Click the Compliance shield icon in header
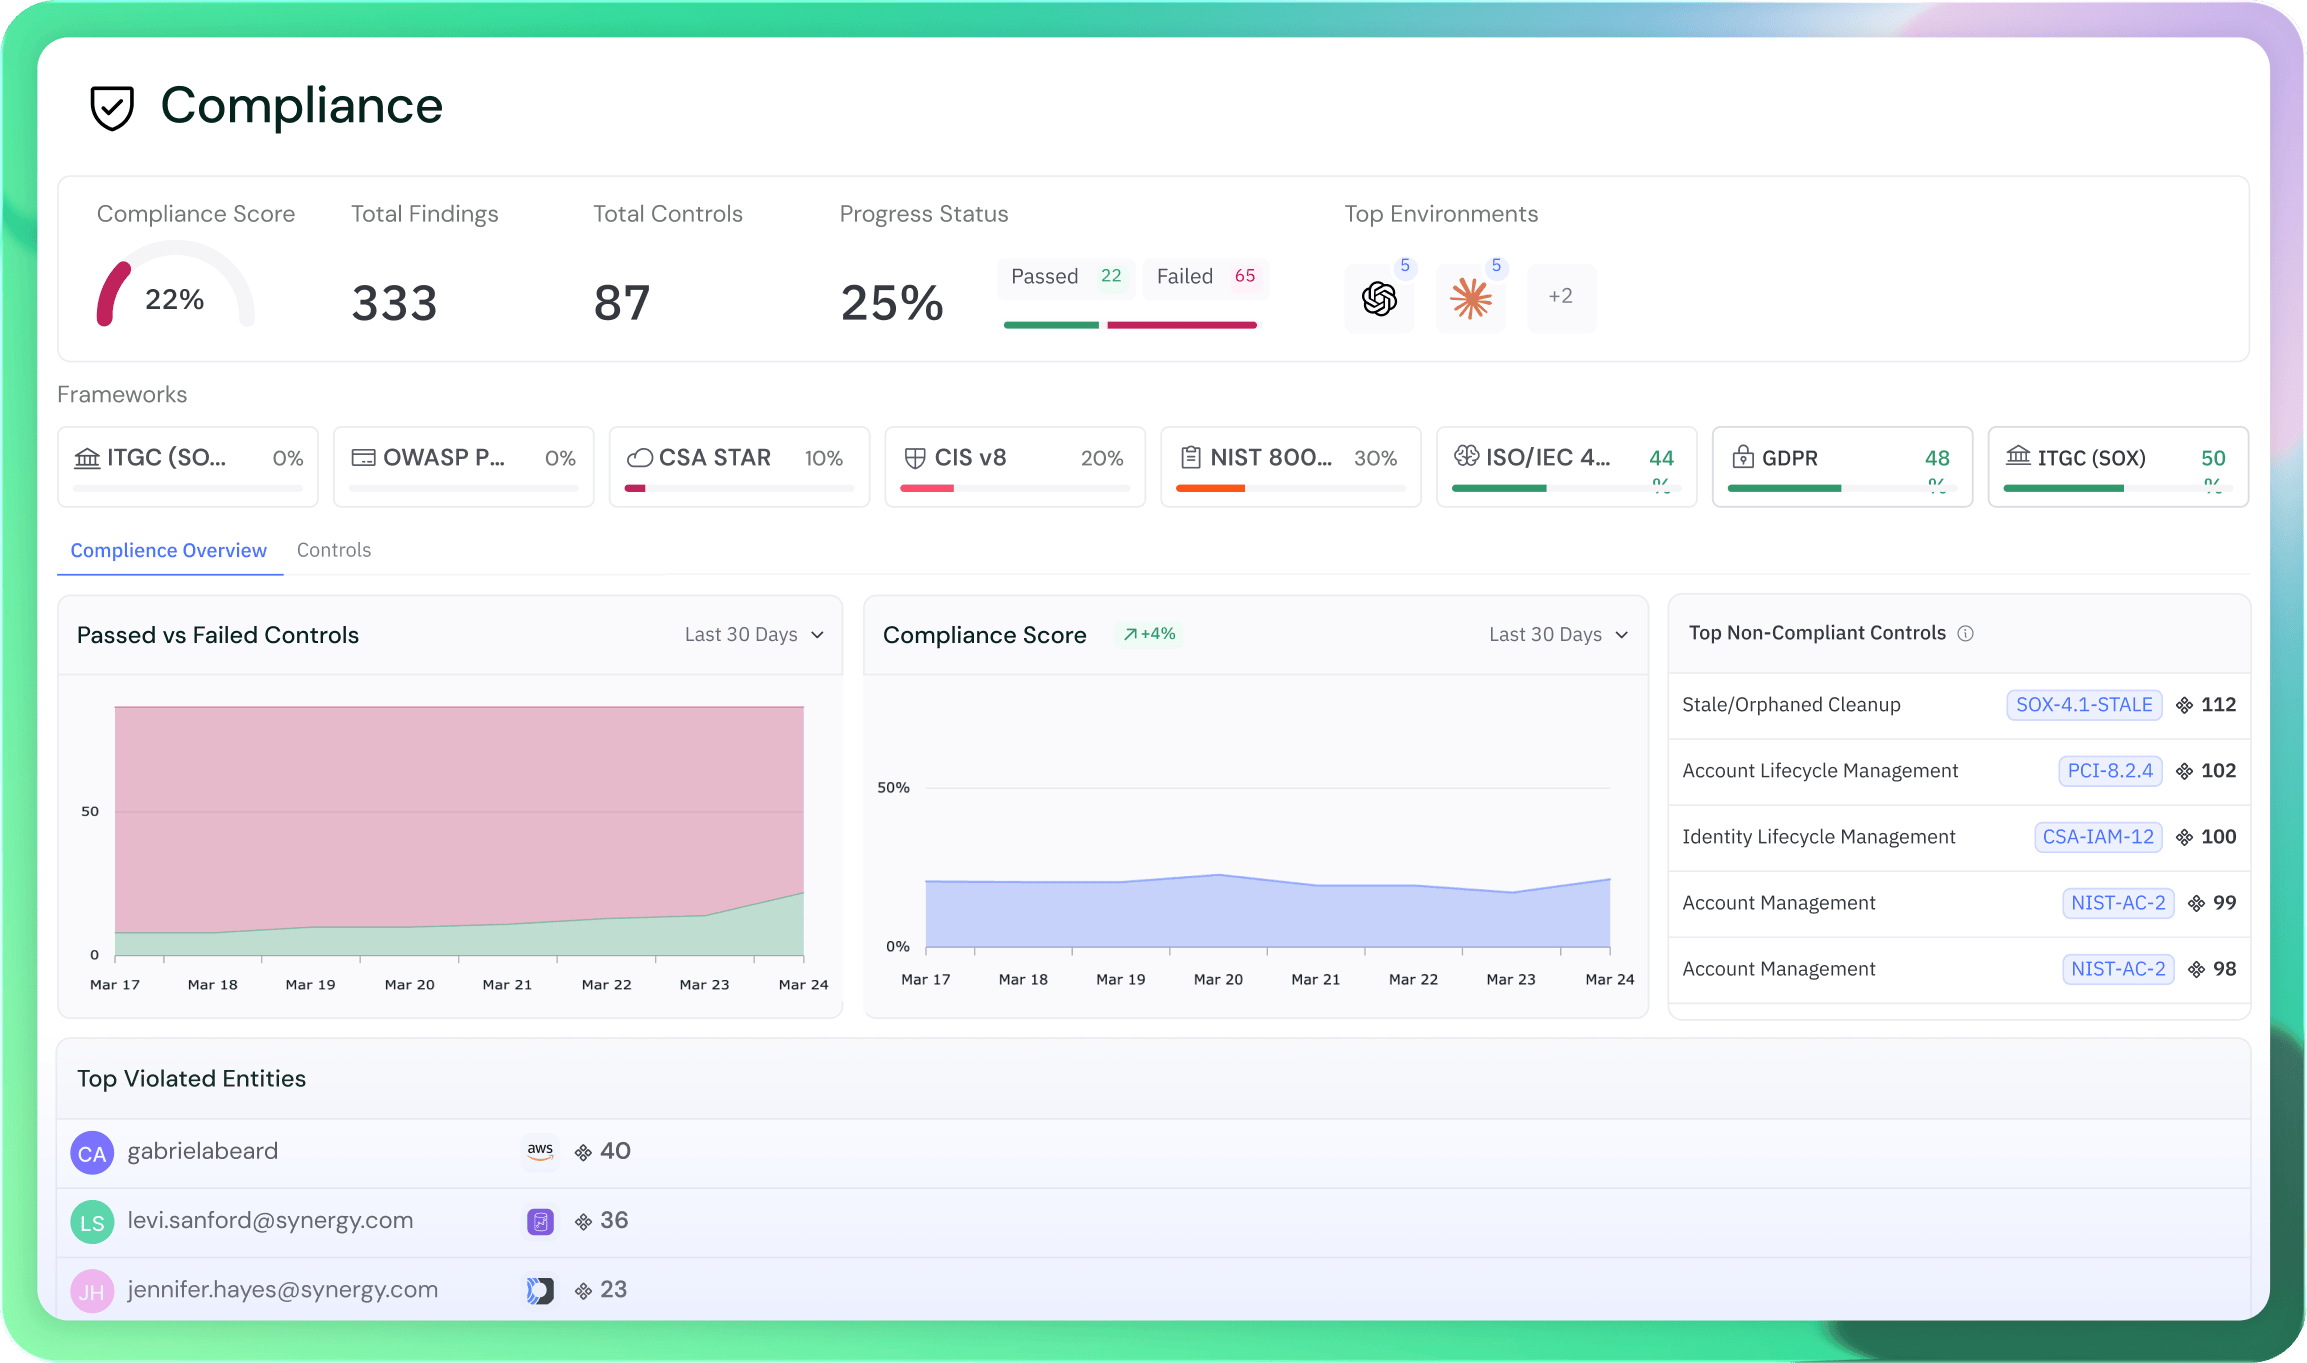This screenshot has width=2307, height=1363. click(112, 107)
